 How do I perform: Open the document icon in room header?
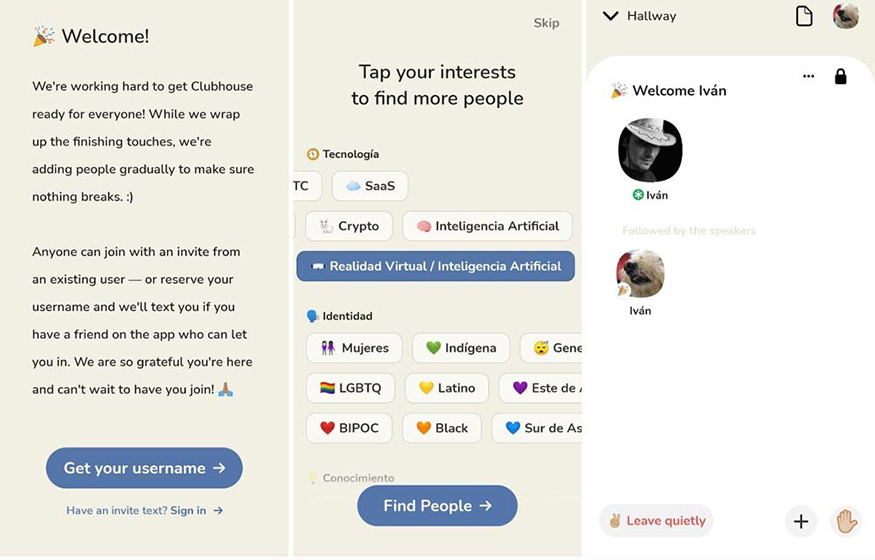[804, 16]
